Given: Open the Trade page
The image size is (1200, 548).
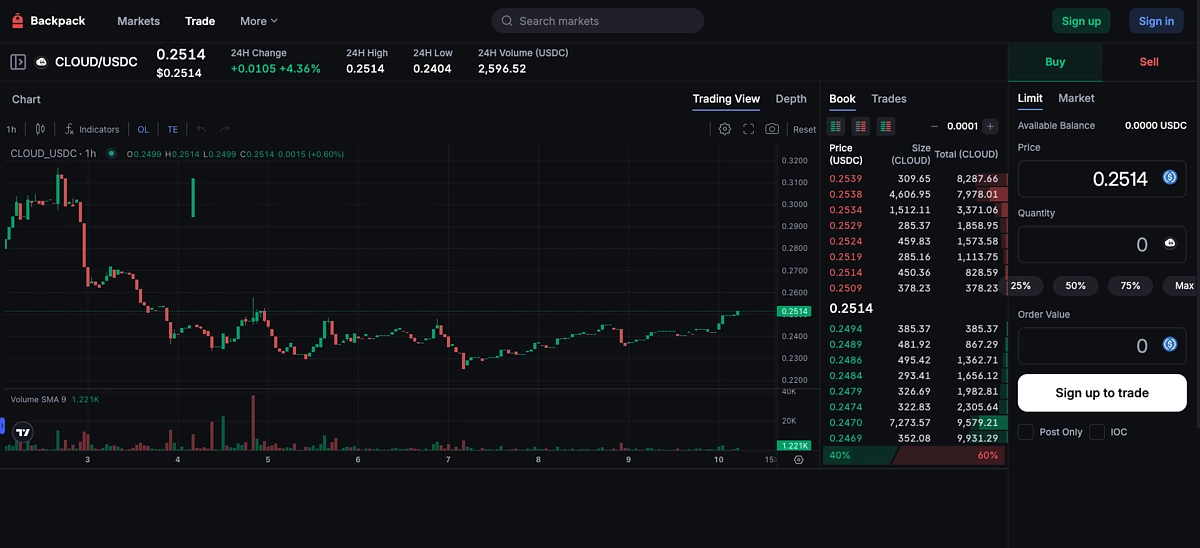Looking at the screenshot, I should [200, 21].
